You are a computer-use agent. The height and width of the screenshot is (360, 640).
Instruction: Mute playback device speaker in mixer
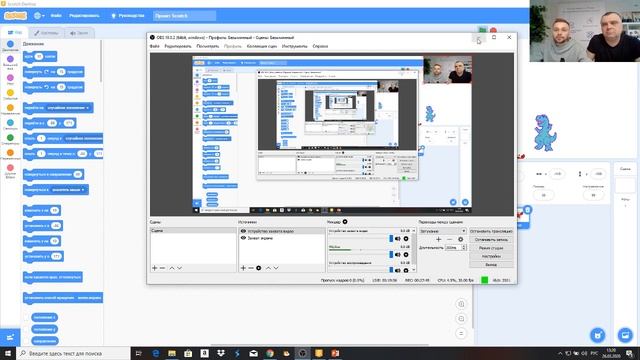pyautogui.click(x=398, y=270)
